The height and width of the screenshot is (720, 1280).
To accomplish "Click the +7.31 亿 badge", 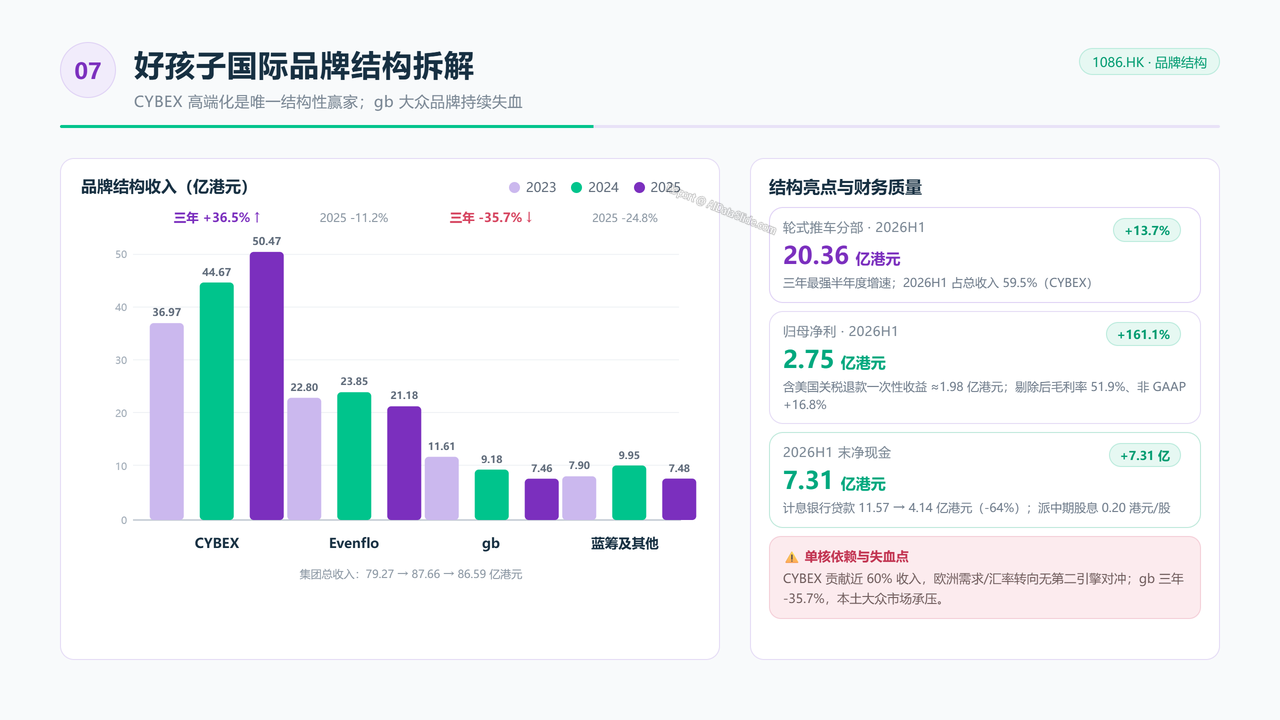I will pyautogui.click(x=1145, y=455).
